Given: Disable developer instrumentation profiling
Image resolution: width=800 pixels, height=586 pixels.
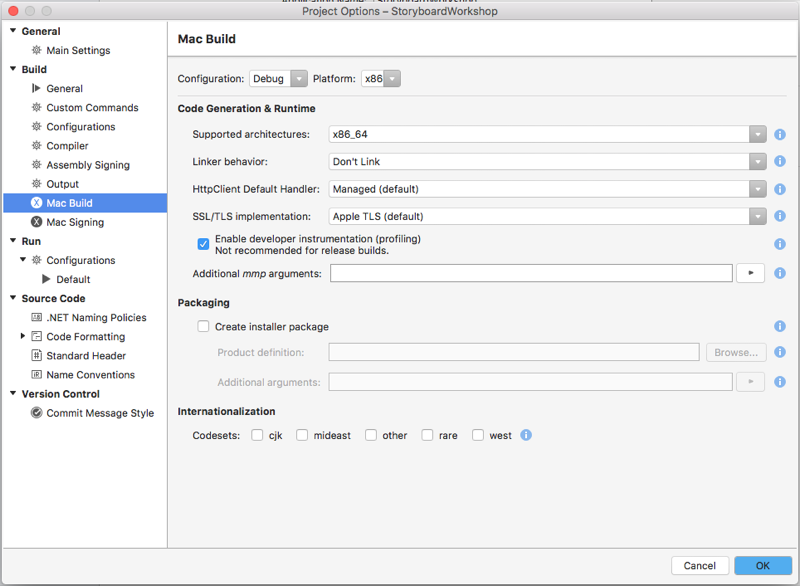Looking at the screenshot, I should point(203,243).
